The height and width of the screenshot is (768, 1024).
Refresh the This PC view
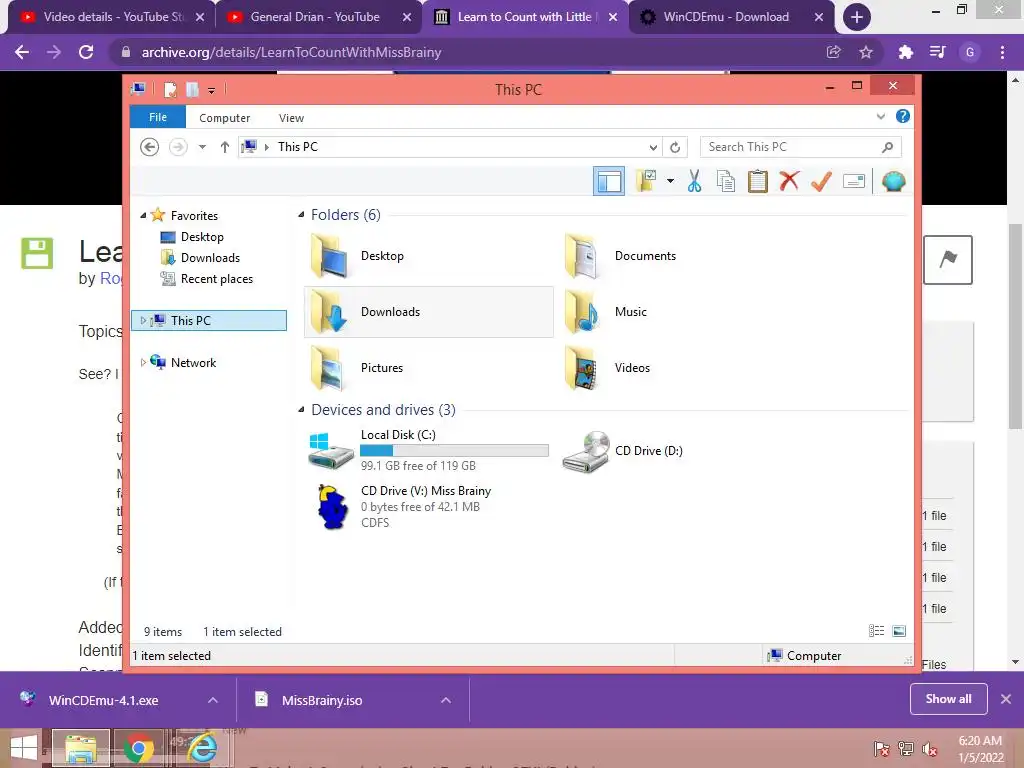pyautogui.click(x=675, y=147)
